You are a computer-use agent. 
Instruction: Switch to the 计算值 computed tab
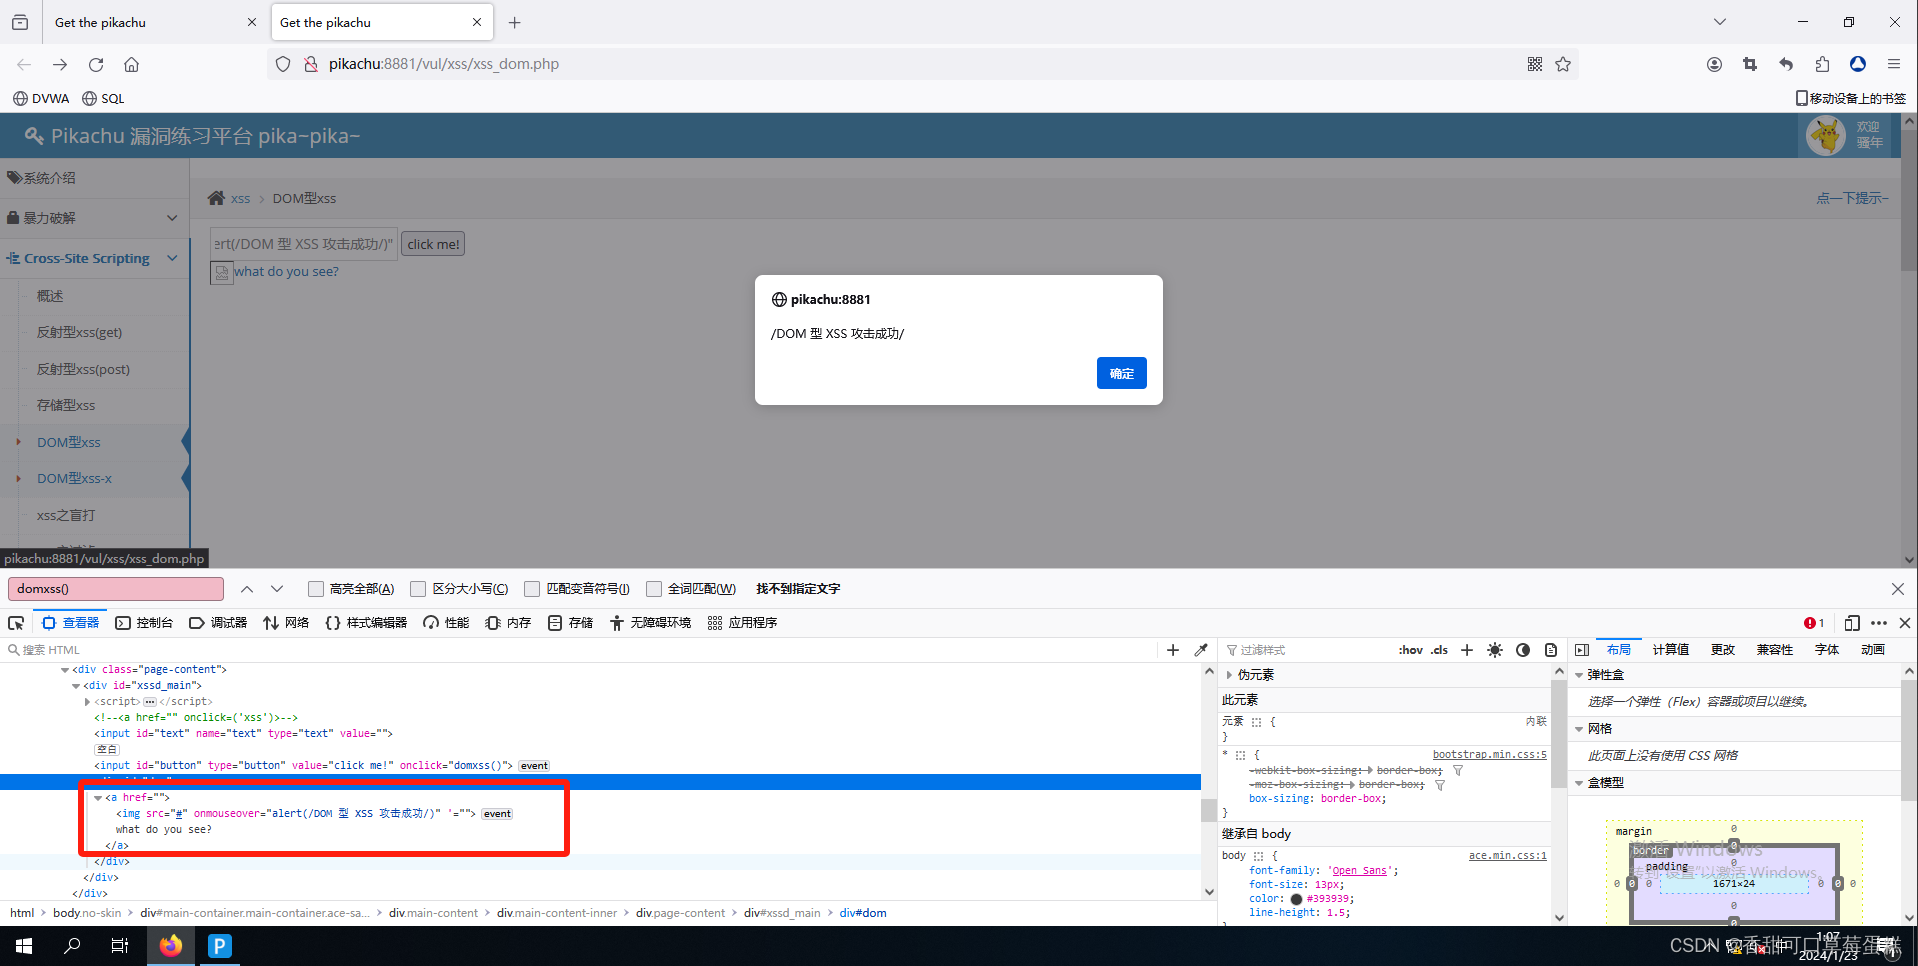point(1670,650)
